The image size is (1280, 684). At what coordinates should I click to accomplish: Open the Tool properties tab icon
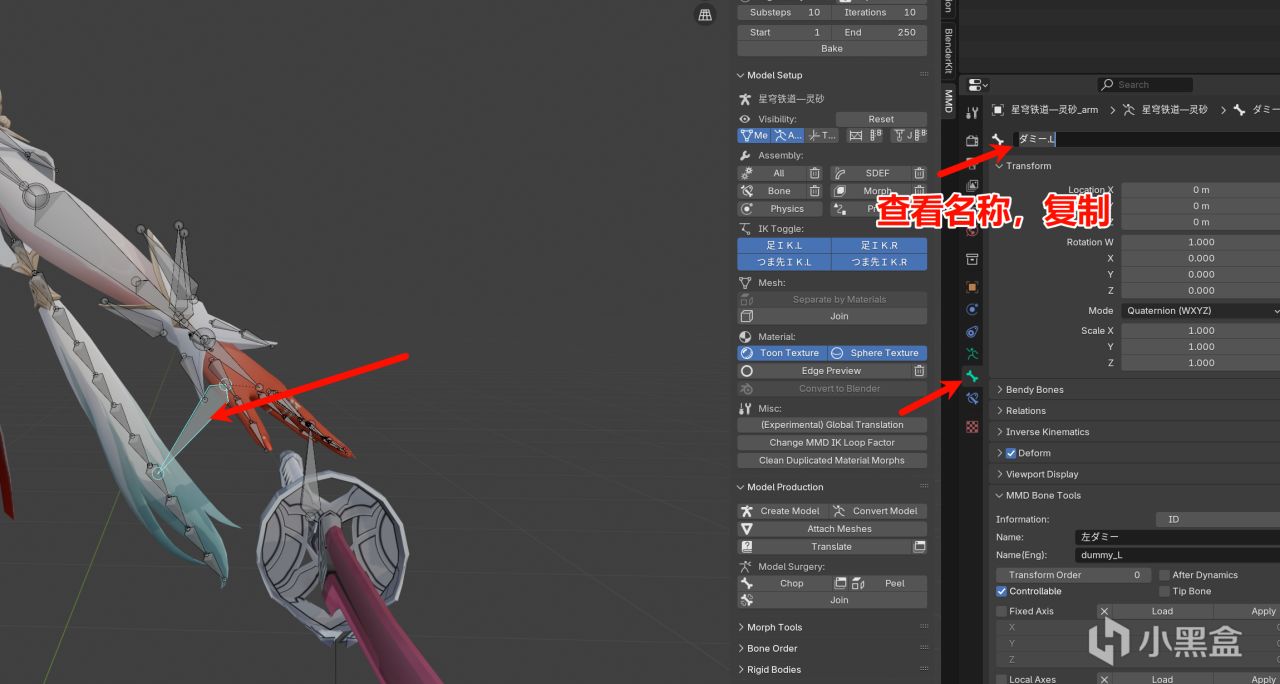pos(972,113)
